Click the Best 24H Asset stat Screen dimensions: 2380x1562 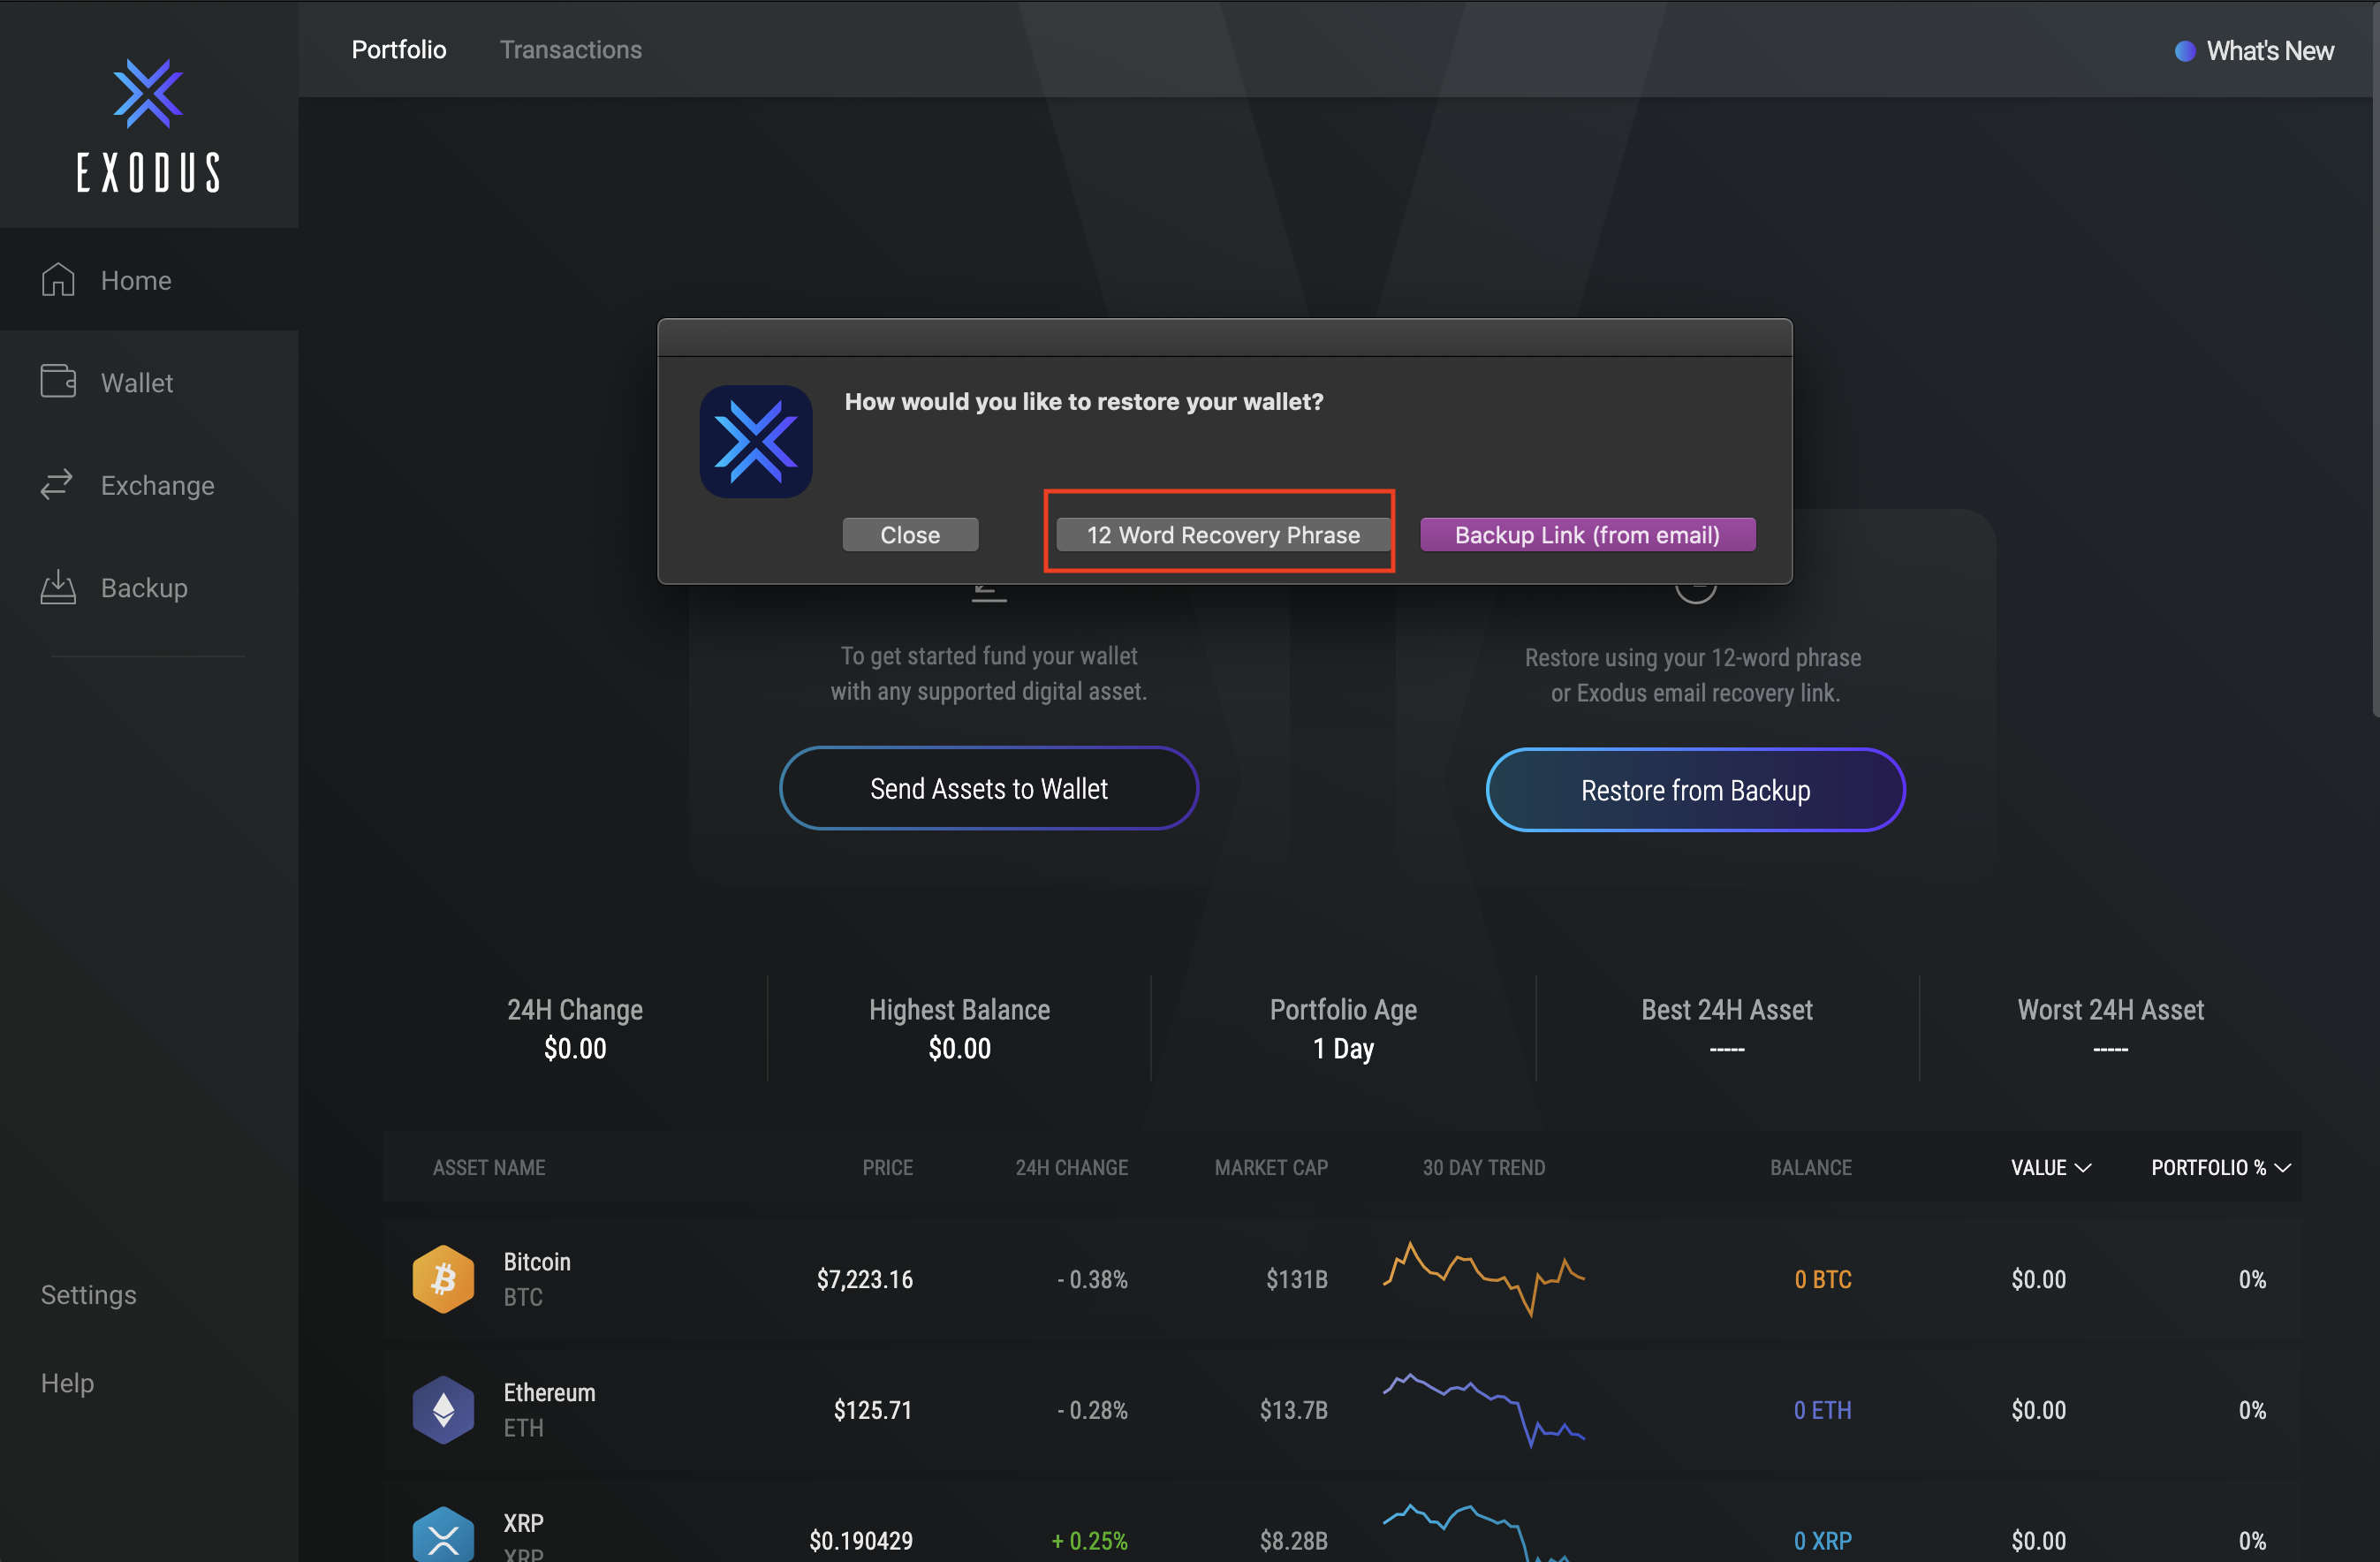coord(1727,1028)
